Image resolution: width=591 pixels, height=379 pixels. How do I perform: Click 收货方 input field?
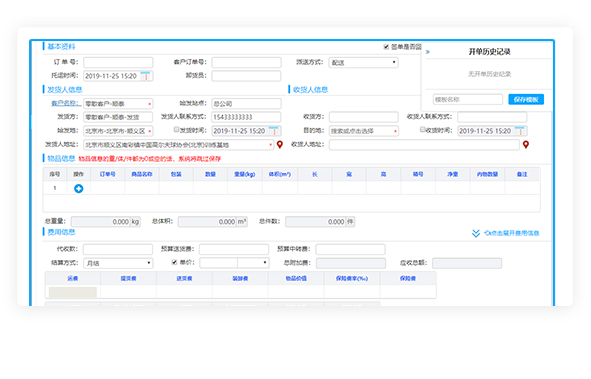(x=363, y=117)
